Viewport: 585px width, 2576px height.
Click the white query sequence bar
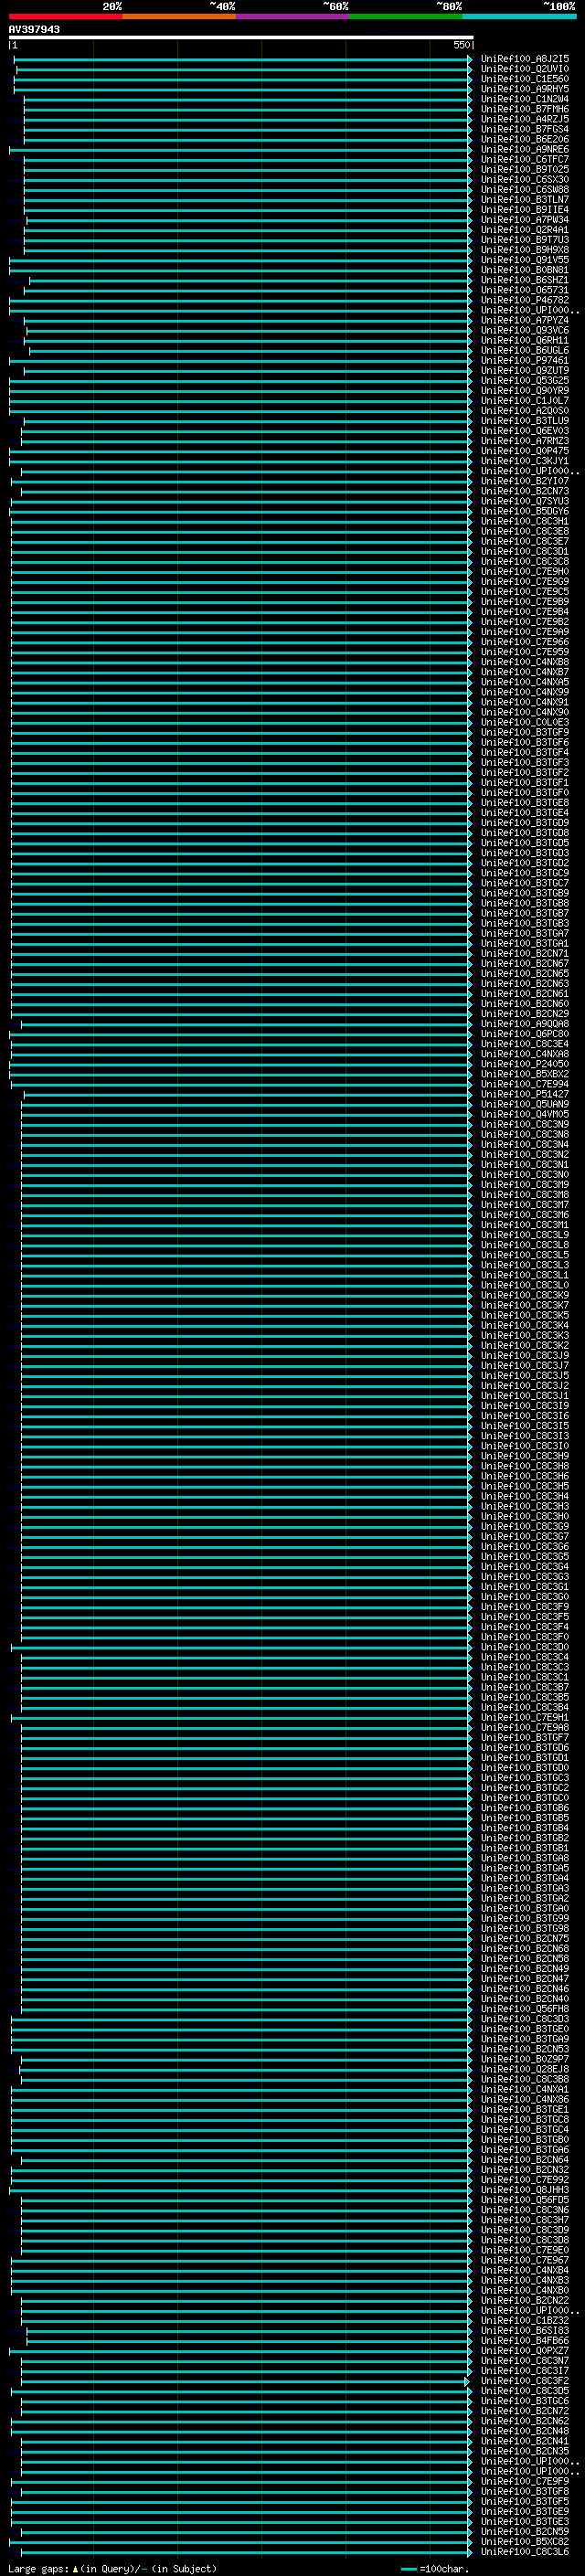coord(241,37)
